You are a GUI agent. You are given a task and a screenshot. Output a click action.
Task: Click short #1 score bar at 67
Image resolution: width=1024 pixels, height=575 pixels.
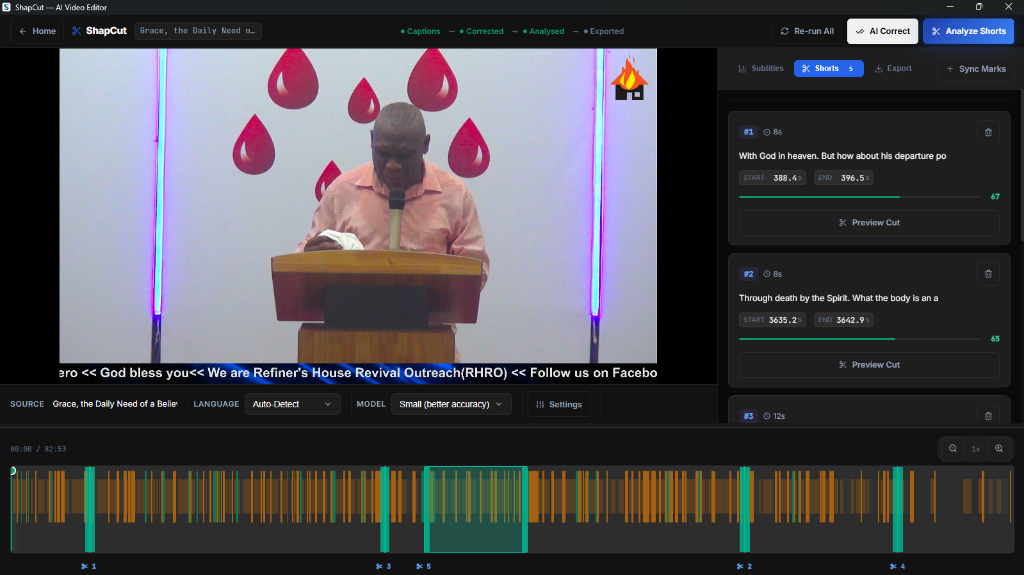[858, 197]
